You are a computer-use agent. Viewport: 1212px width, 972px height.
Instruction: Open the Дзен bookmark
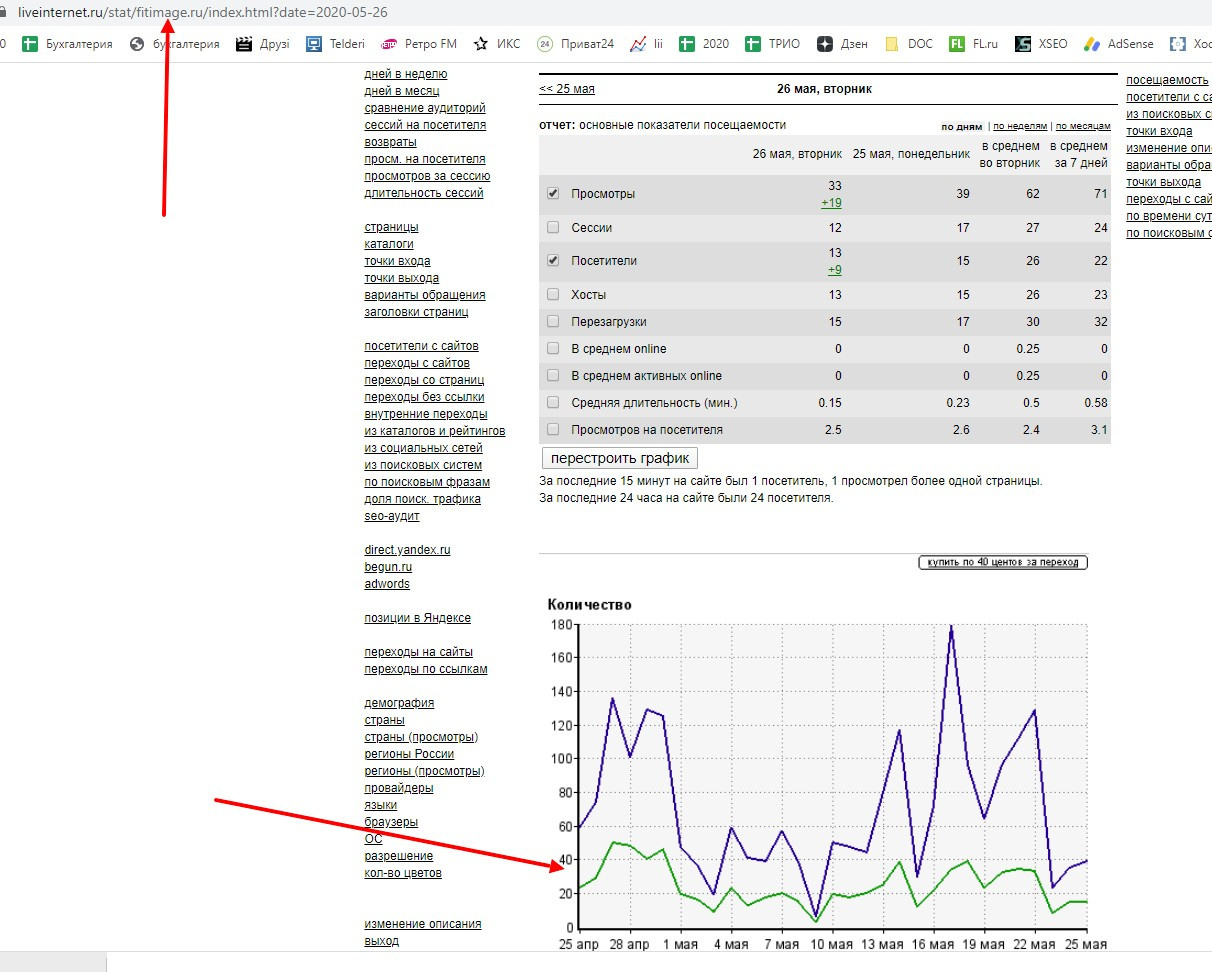(x=842, y=44)
